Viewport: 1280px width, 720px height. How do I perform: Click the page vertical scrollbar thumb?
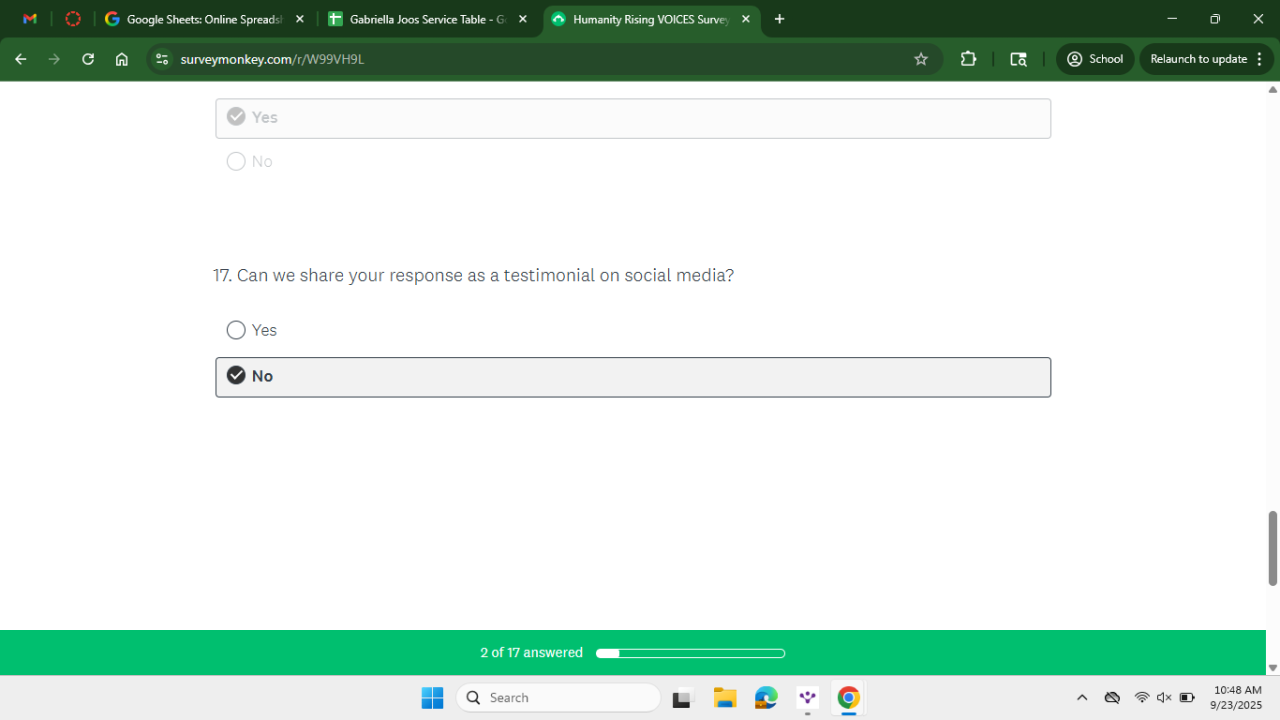point(1273,548)
